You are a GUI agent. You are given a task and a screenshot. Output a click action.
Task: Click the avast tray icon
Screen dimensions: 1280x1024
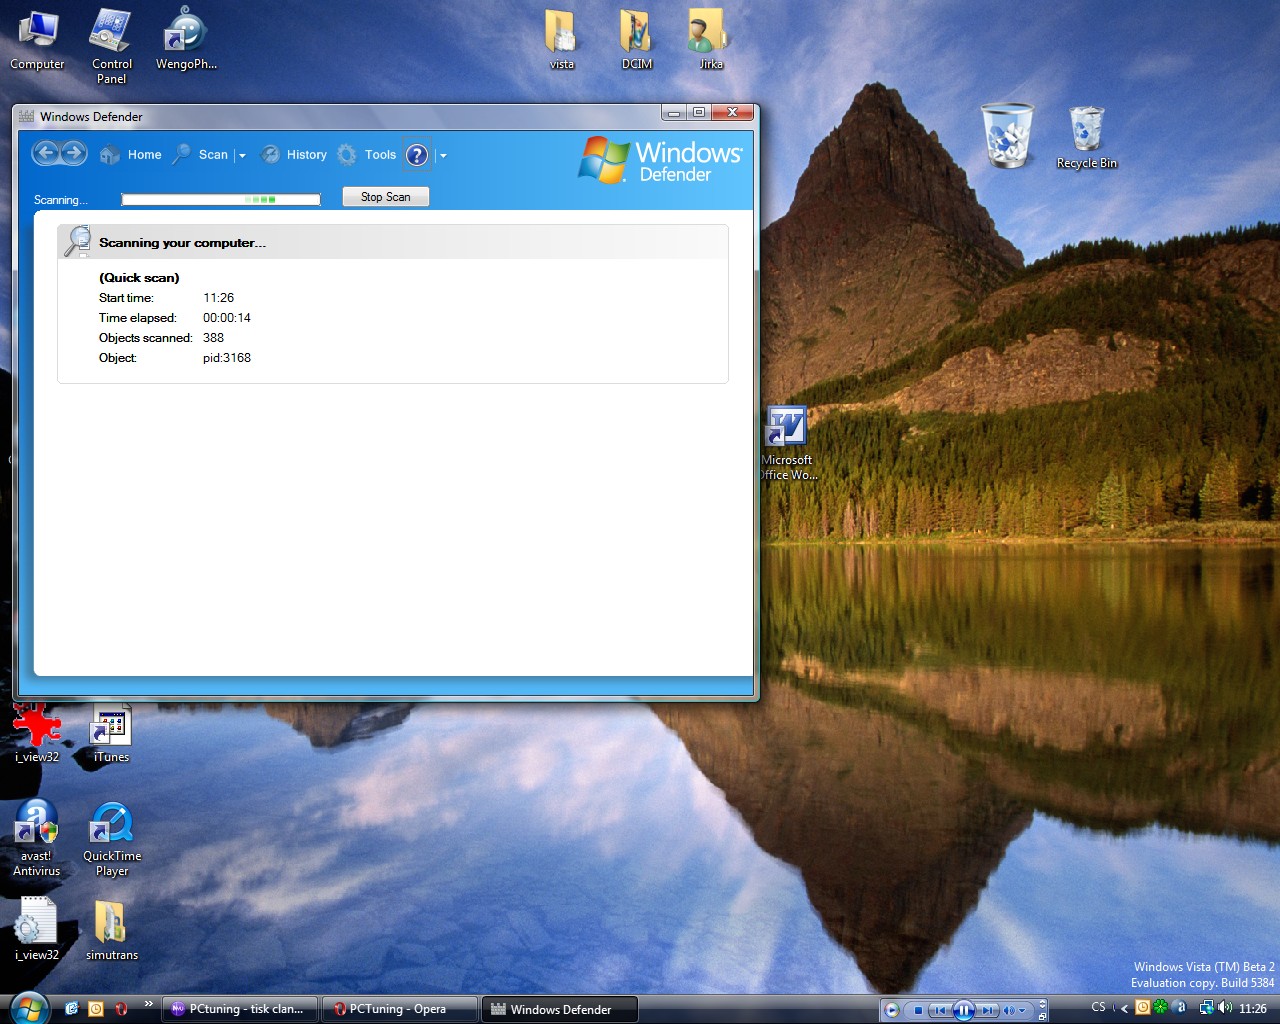coord(1179,1007)
